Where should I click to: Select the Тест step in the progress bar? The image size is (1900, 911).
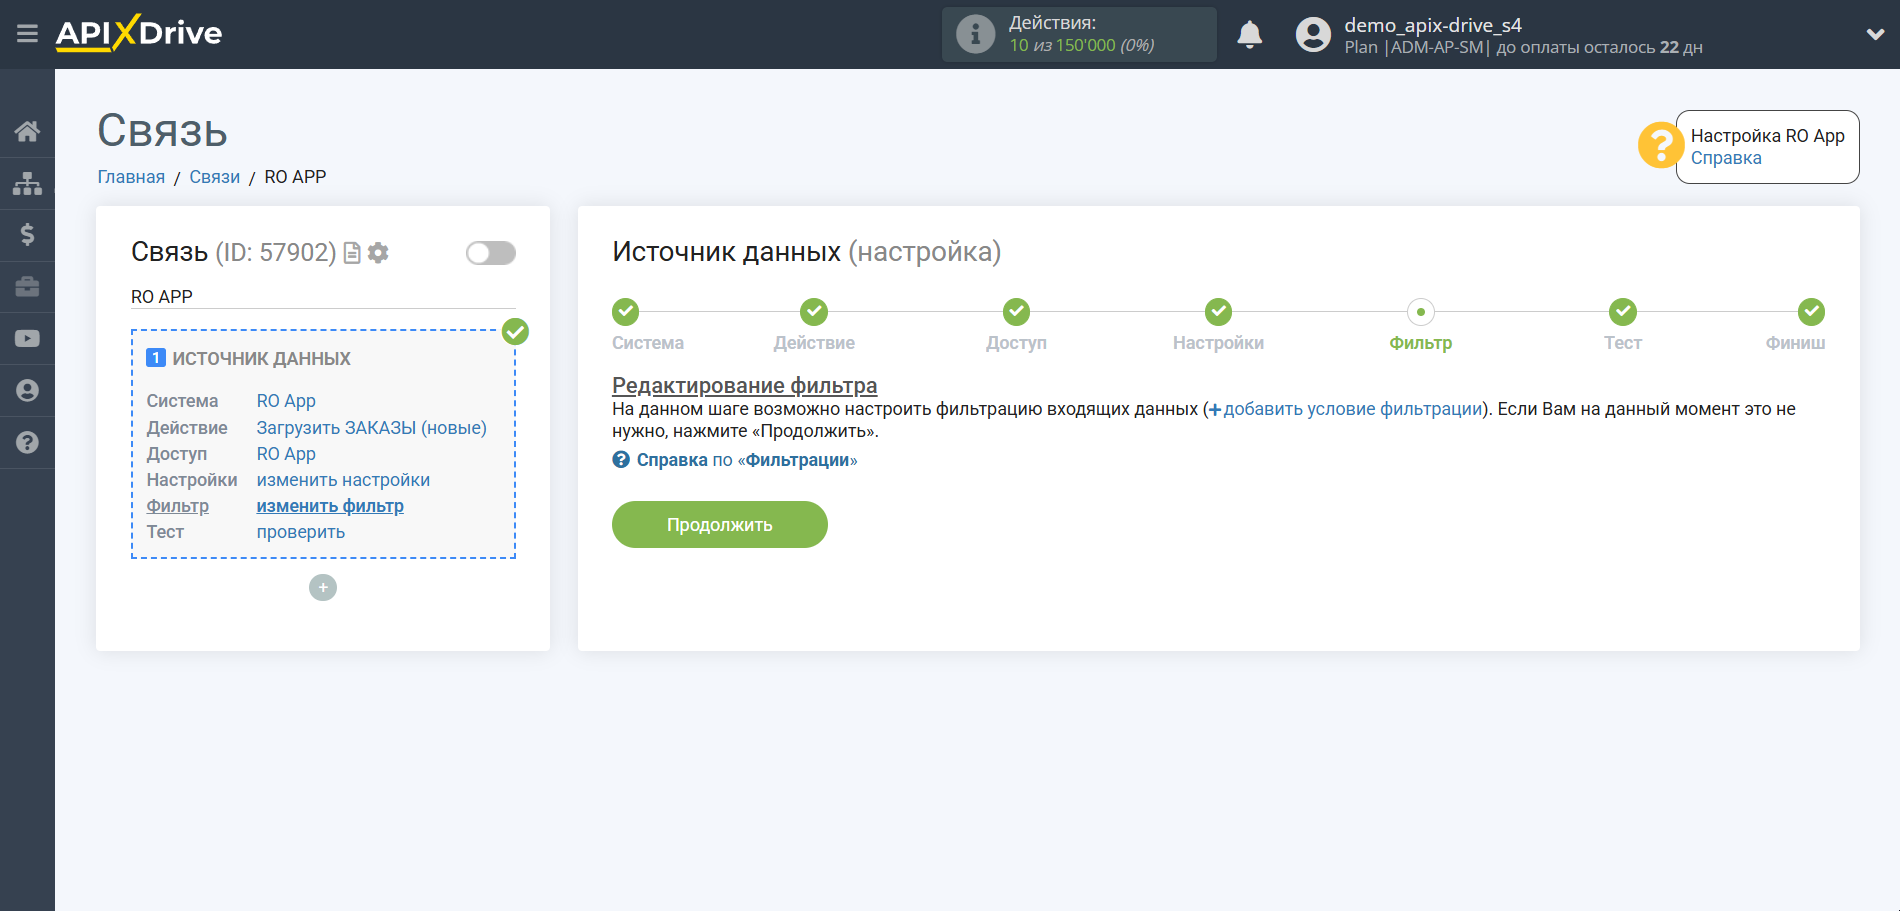[x=1621, y=312]
